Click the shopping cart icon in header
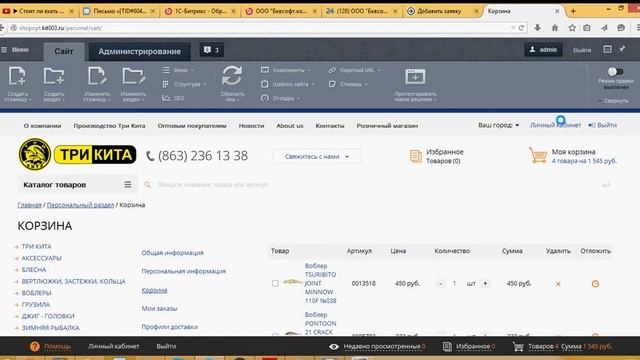 point(538,156)
